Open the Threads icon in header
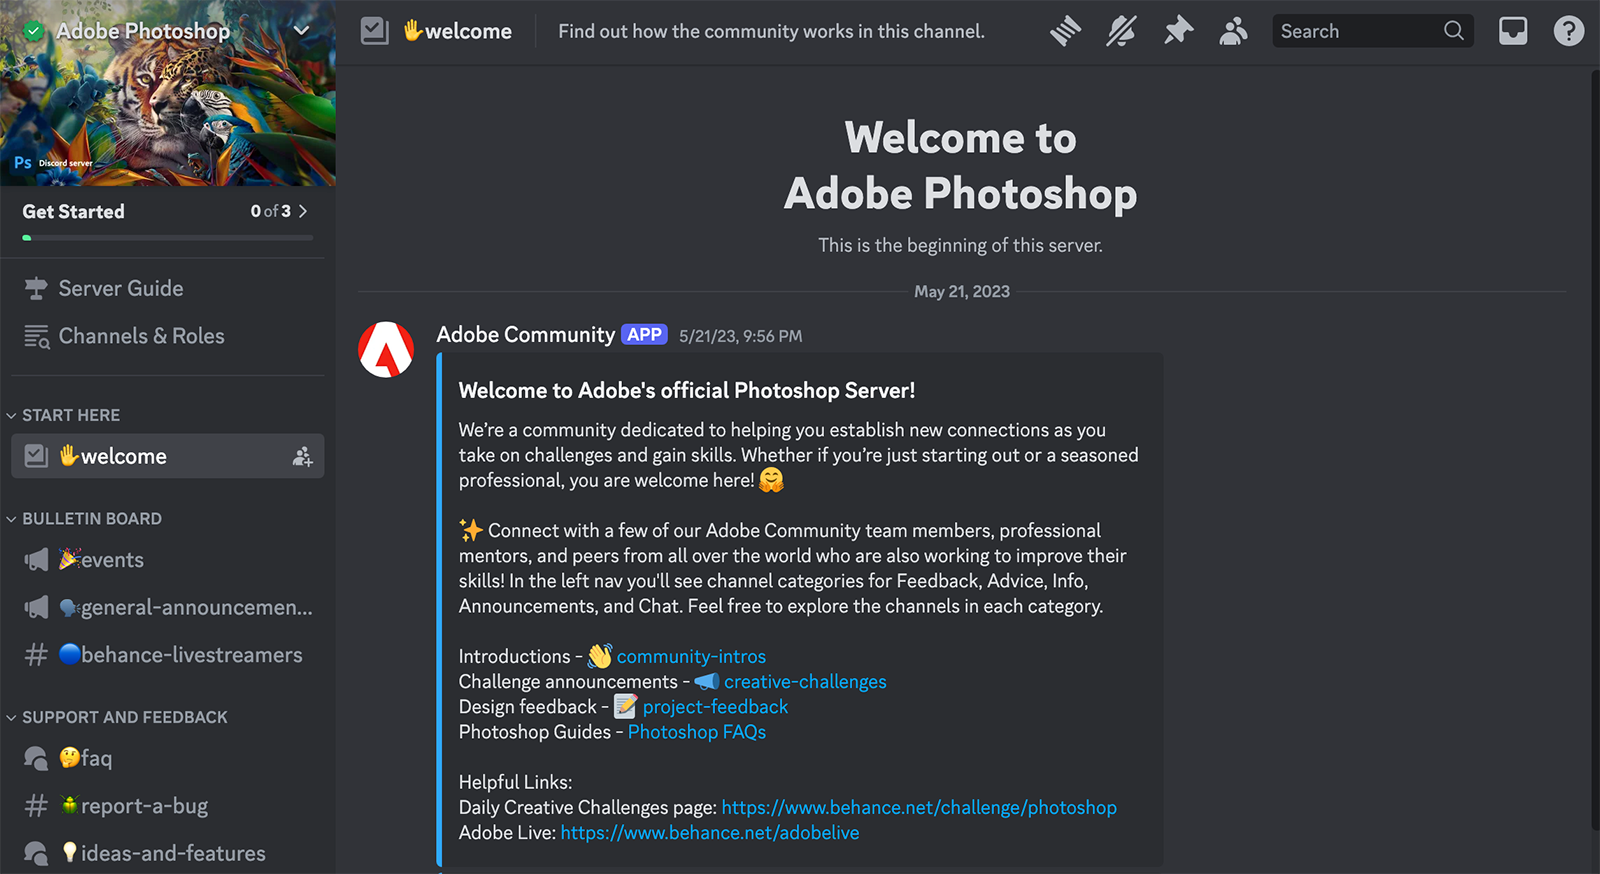The image size is (1600, 874). click(x=1065, y=31)
